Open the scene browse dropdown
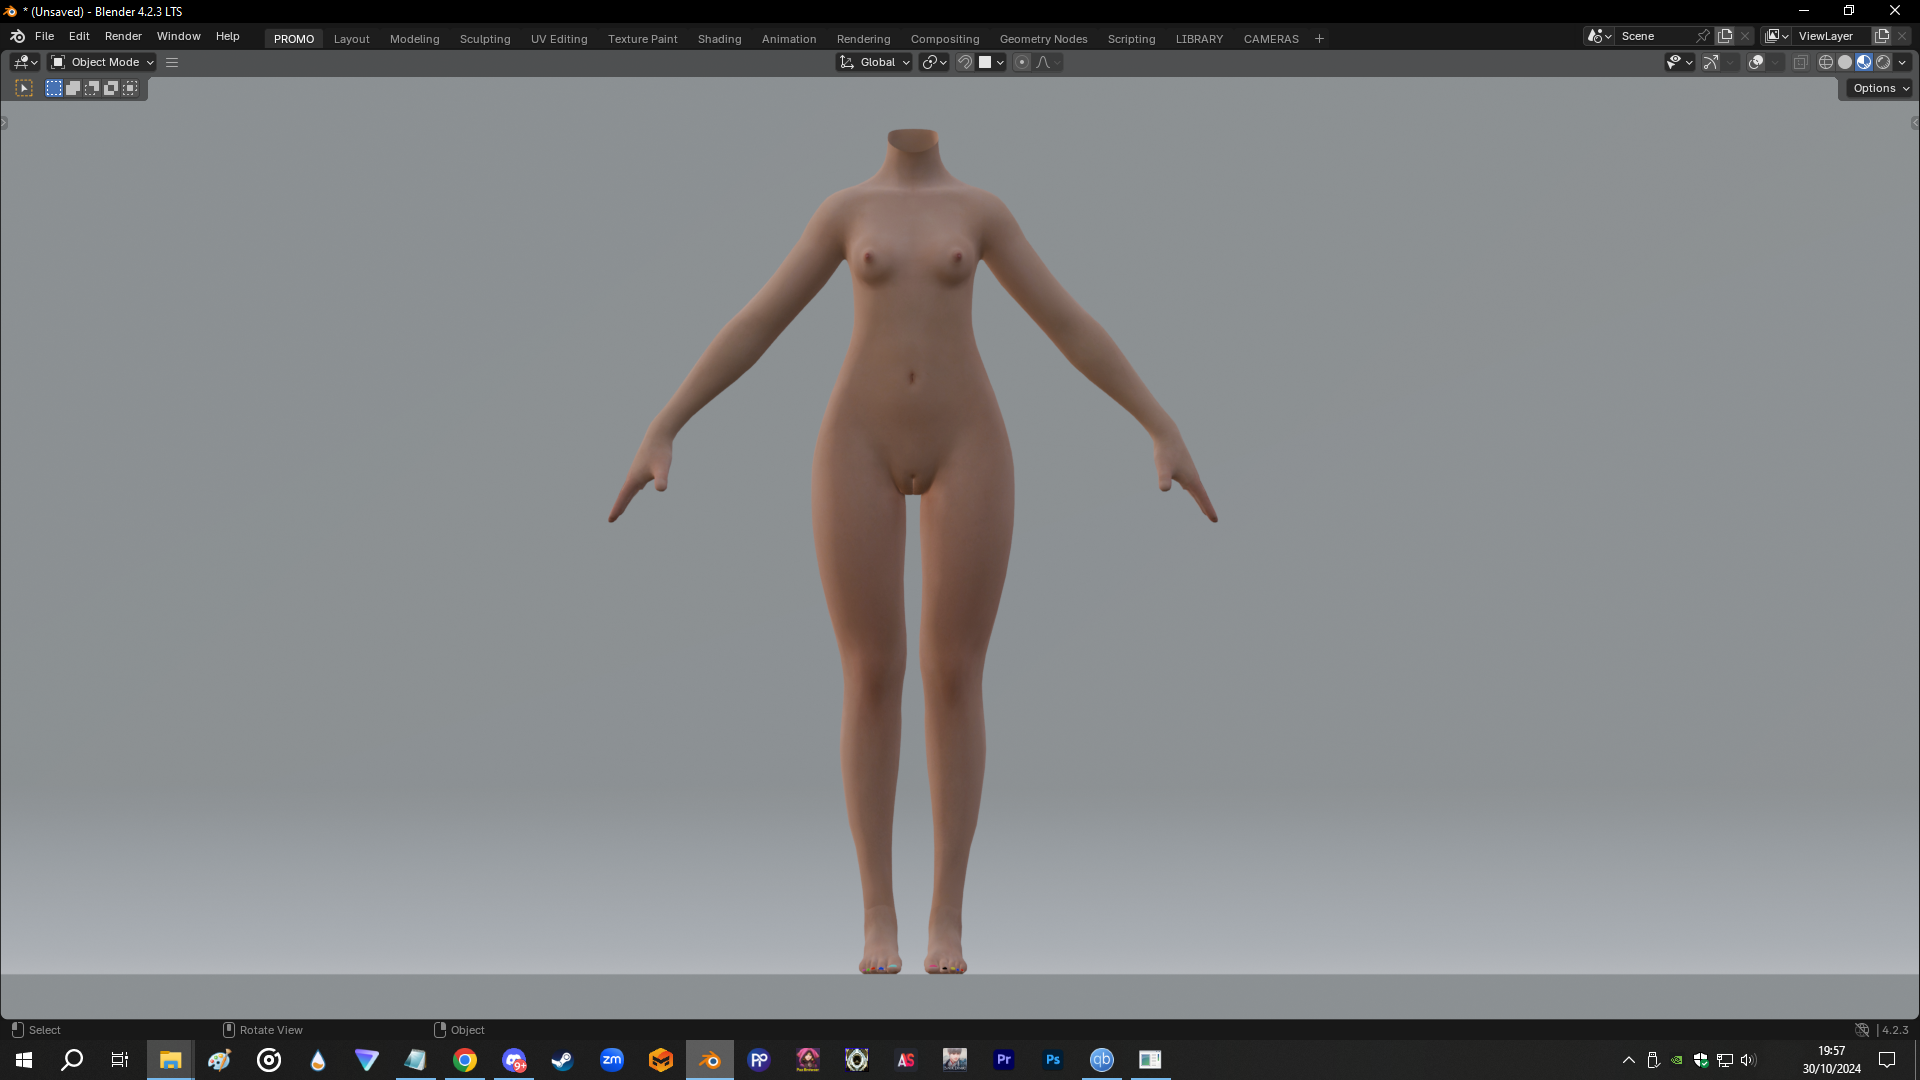Image resolution: width=1920 pixels, height=1080 pixels. point(1599,36)
